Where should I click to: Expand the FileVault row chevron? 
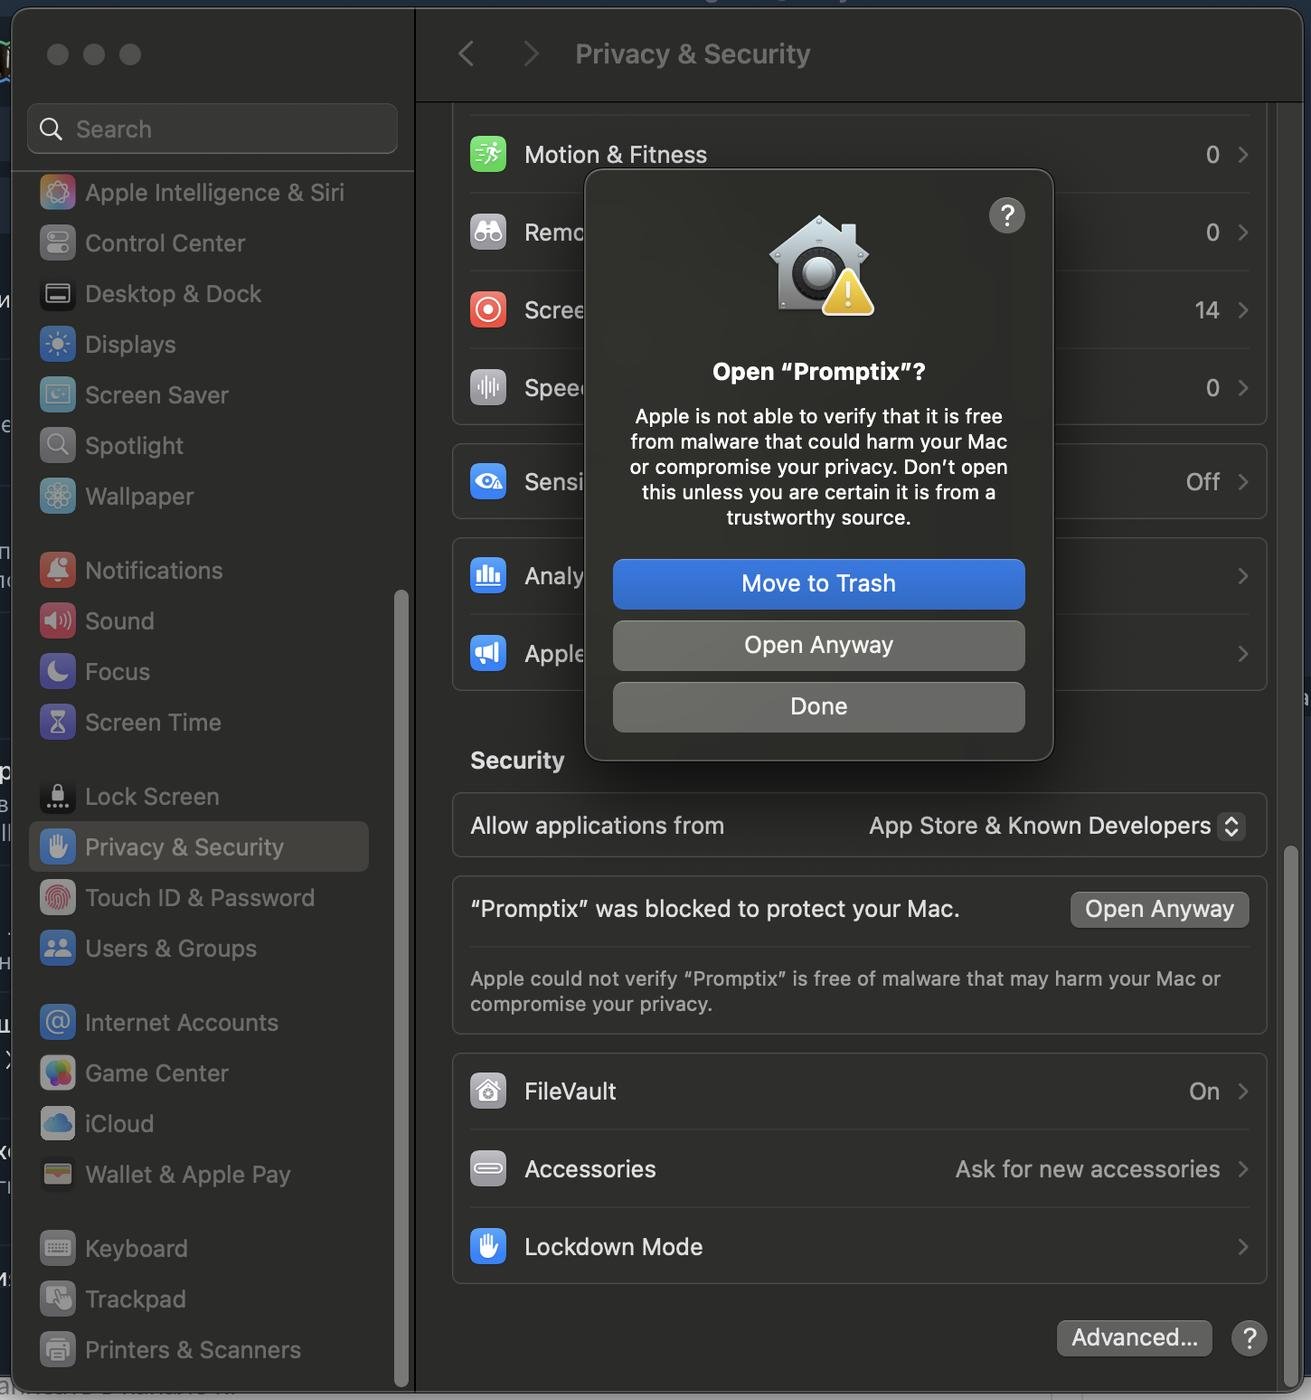point(1243,1091)
